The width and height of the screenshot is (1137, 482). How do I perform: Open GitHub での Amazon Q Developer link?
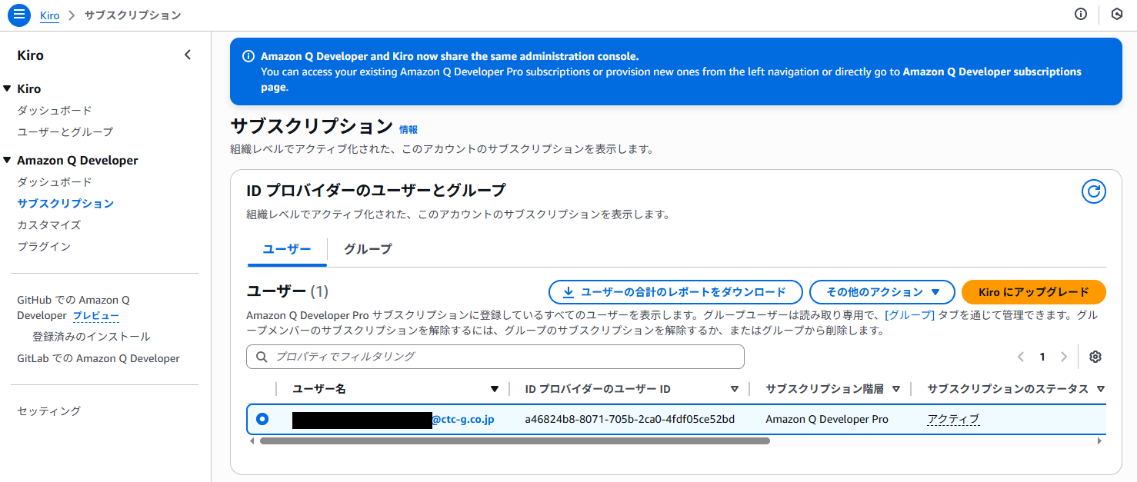(x=73, y=307)
